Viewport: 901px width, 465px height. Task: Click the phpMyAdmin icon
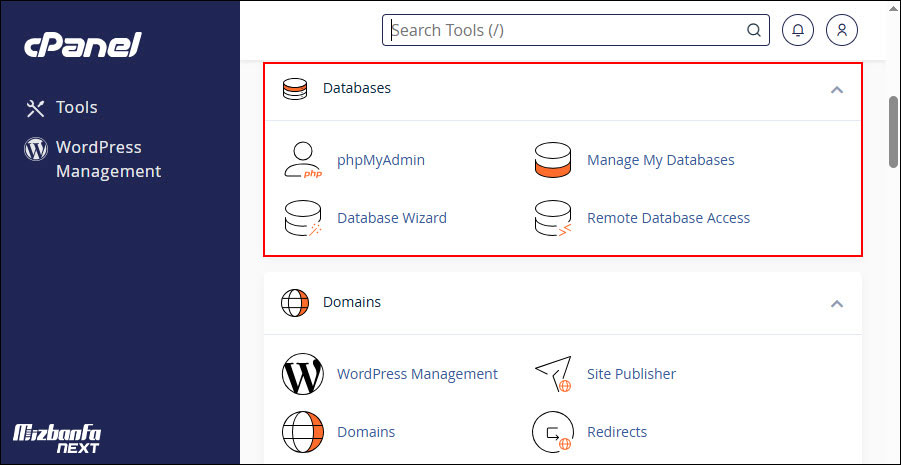303,160
